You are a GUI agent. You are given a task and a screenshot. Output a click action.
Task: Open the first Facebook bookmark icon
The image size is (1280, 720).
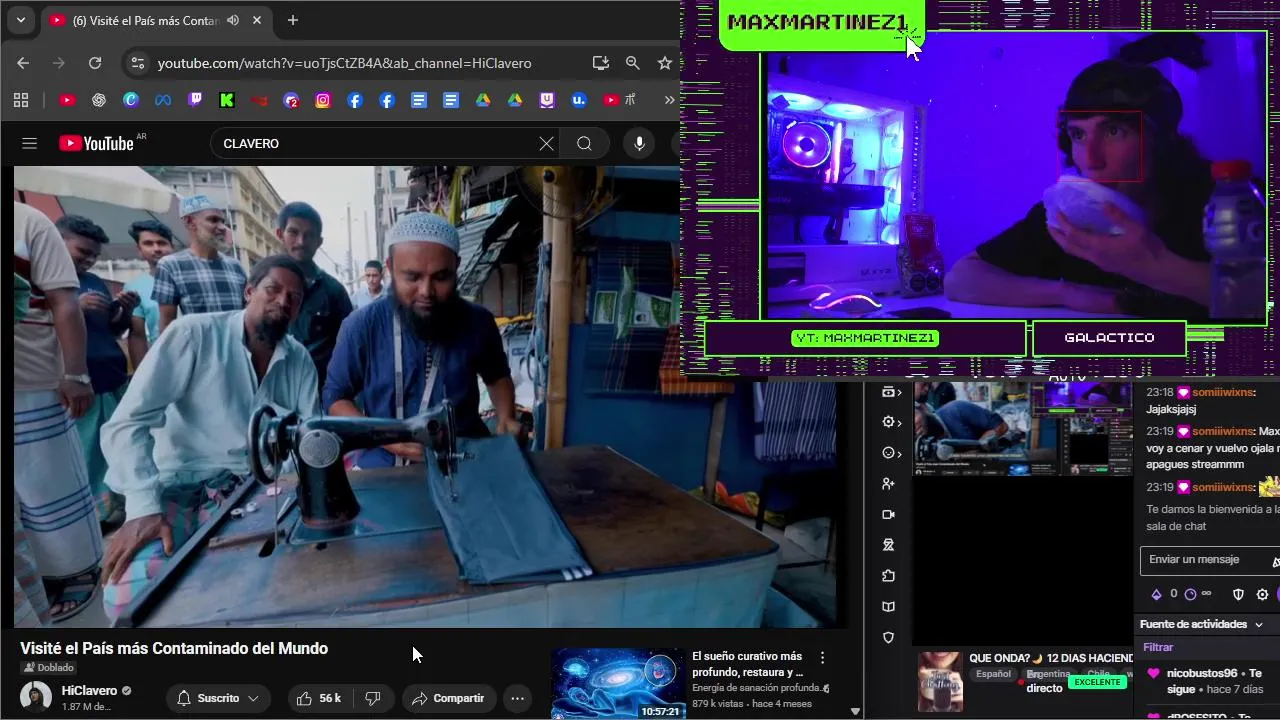pos(355,100)
